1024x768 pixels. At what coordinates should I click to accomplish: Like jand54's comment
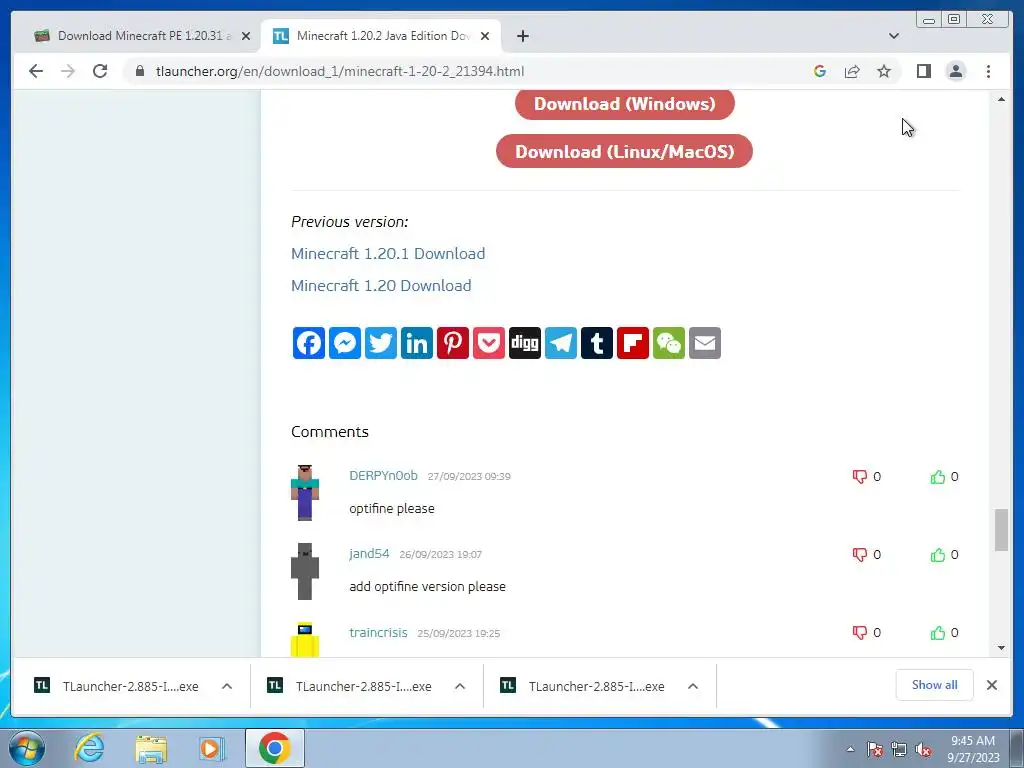pyautogui.click(x=938, y=554)
